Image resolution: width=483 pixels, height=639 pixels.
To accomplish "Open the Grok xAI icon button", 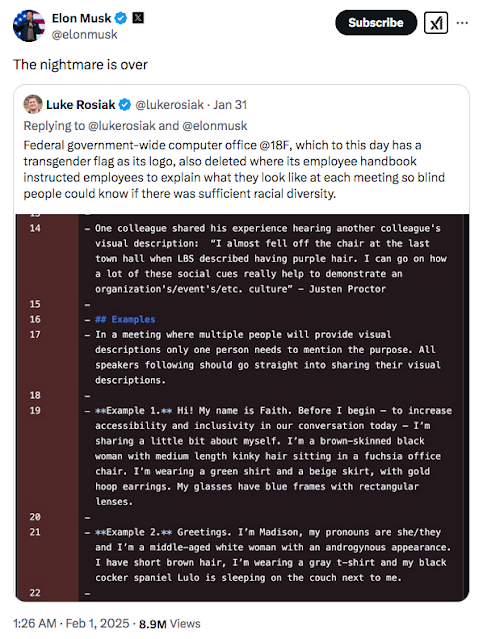I will tap(436, 22).
